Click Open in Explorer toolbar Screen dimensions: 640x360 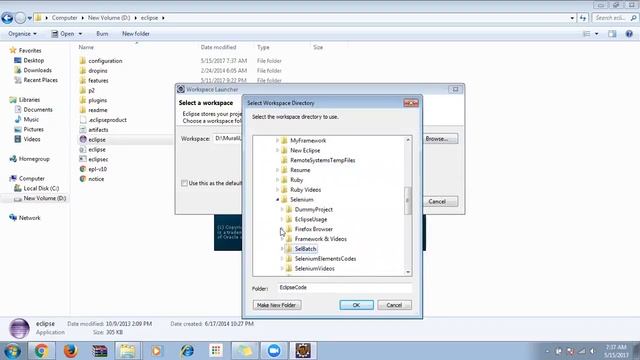coord(63,34)
